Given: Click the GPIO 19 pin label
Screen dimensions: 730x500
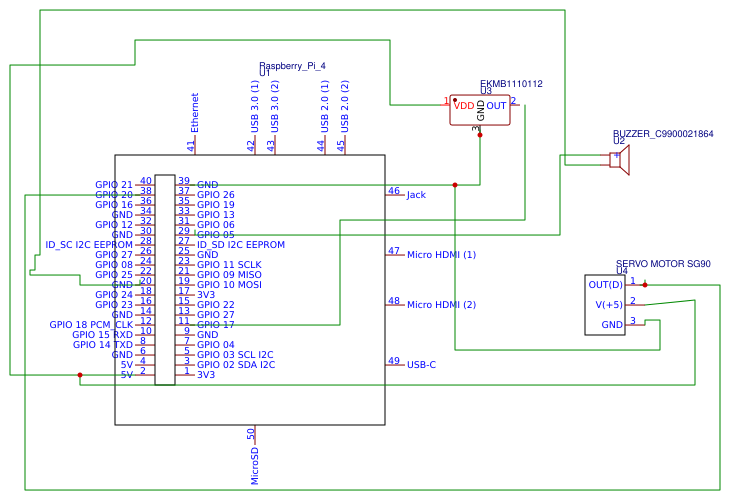Looking at the screenshot, I should coord(216,205).
